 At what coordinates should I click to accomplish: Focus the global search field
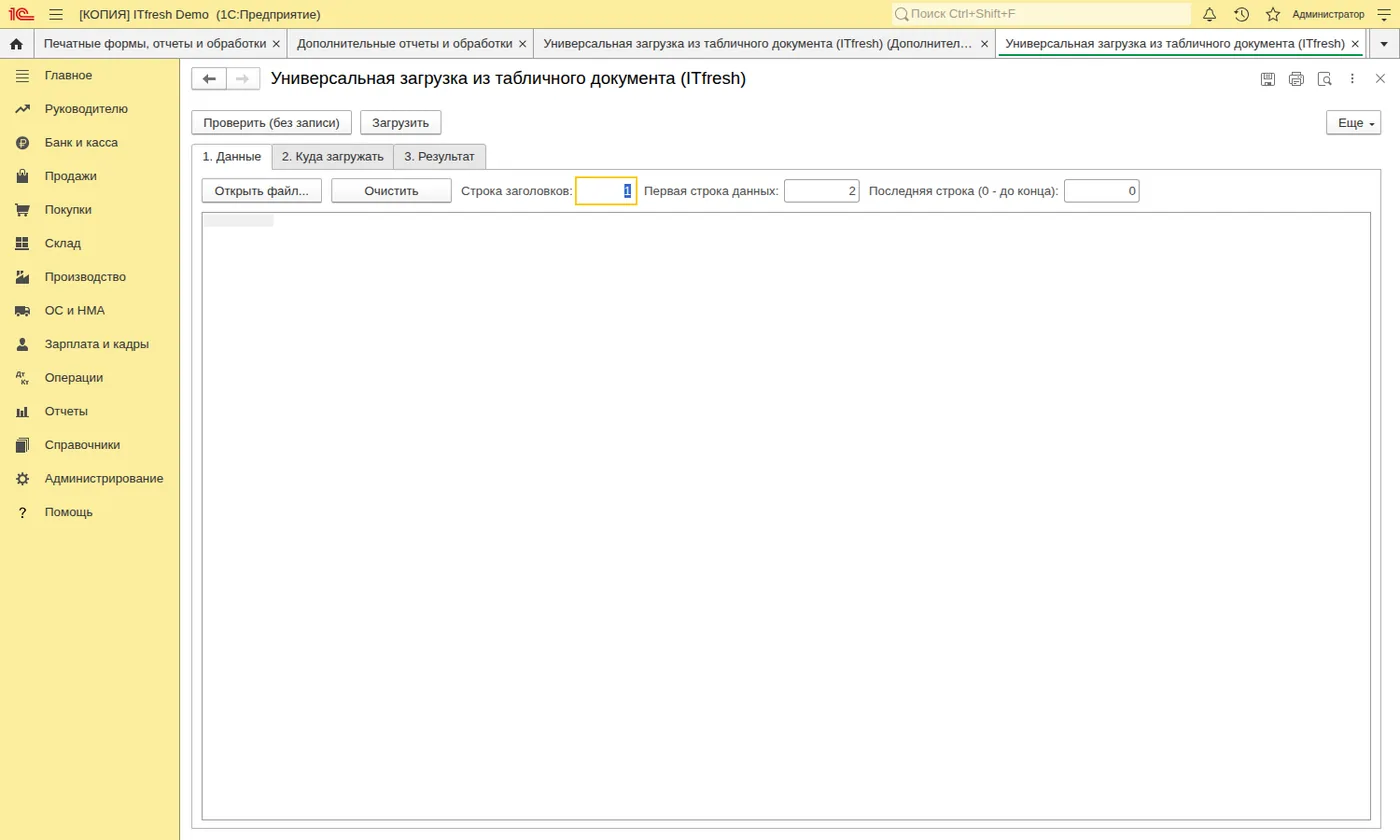(x=1041, y=14)
